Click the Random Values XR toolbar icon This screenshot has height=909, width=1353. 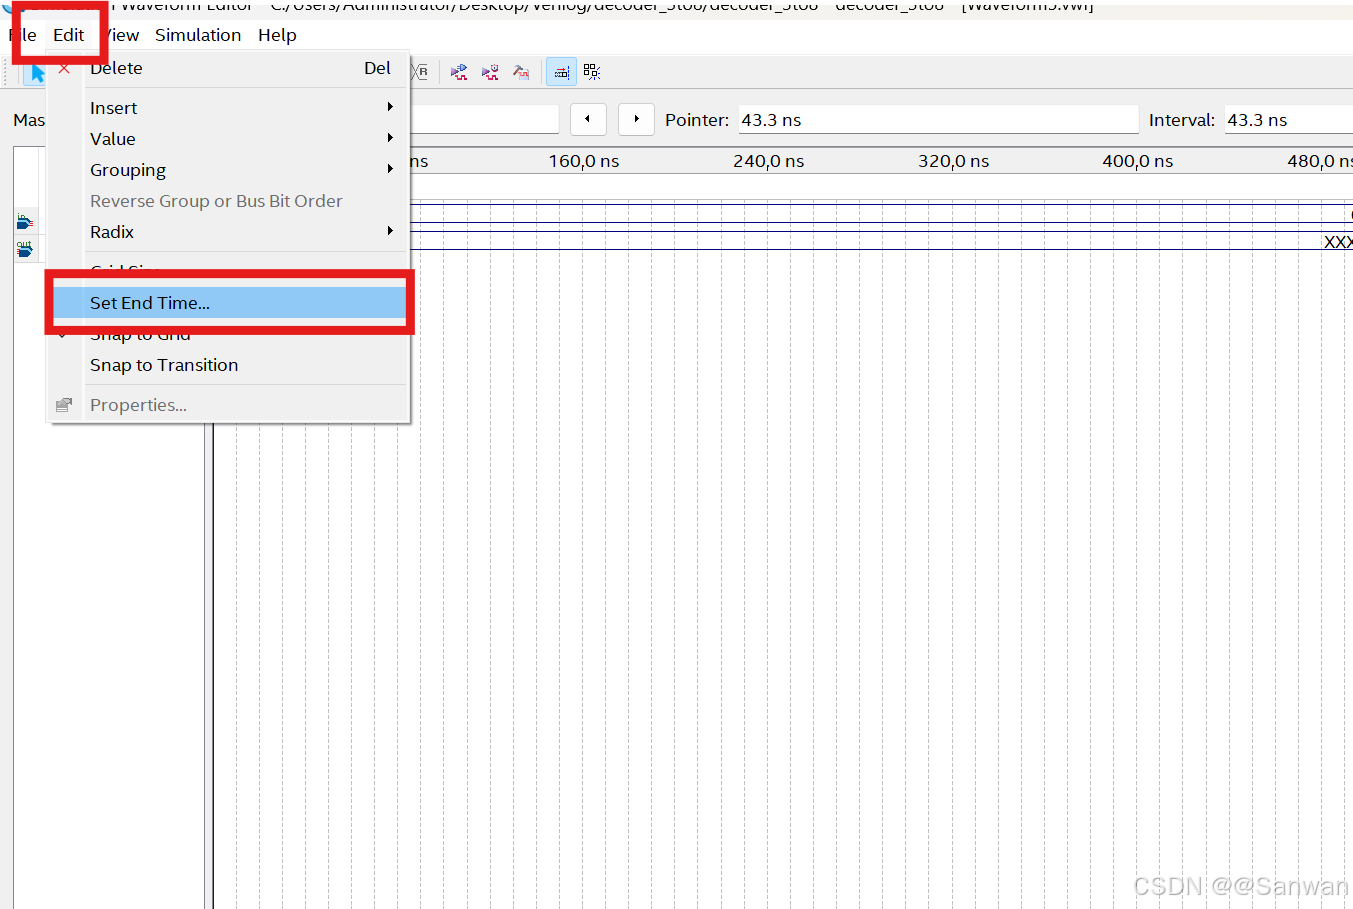420,72
